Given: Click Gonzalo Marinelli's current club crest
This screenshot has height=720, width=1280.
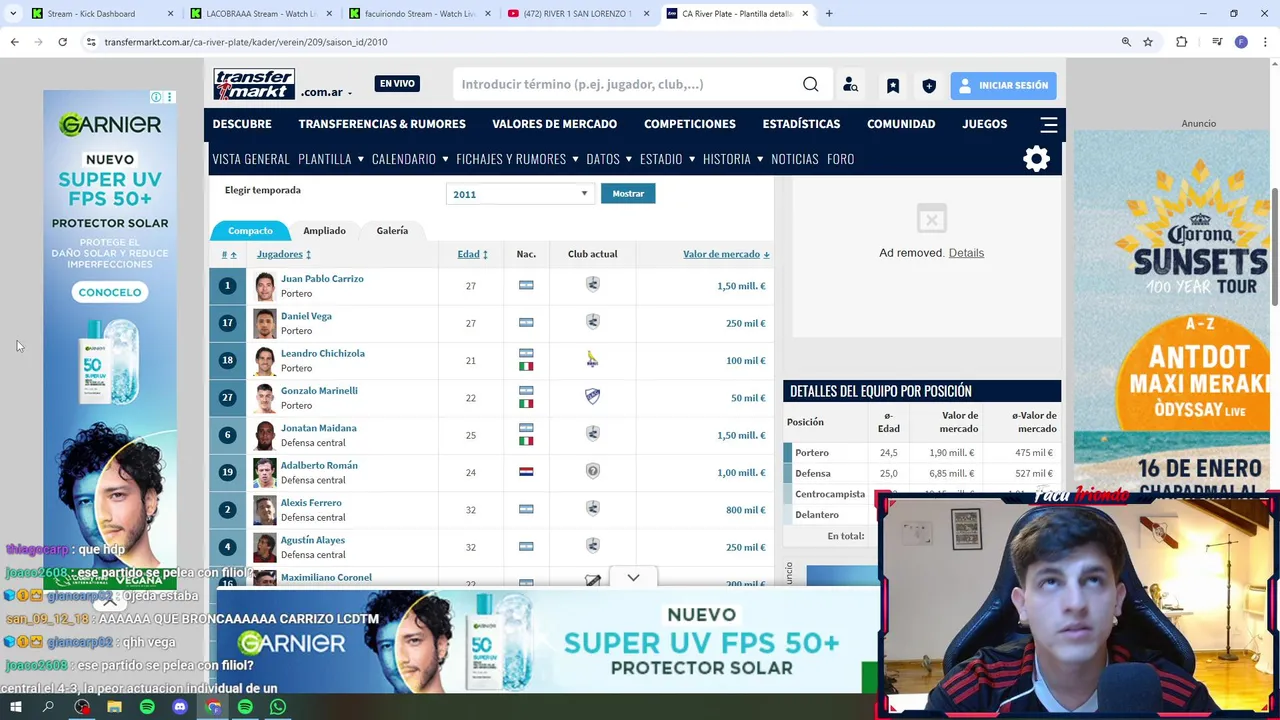Looking at the screenshot, I should (x=593, y=396).
